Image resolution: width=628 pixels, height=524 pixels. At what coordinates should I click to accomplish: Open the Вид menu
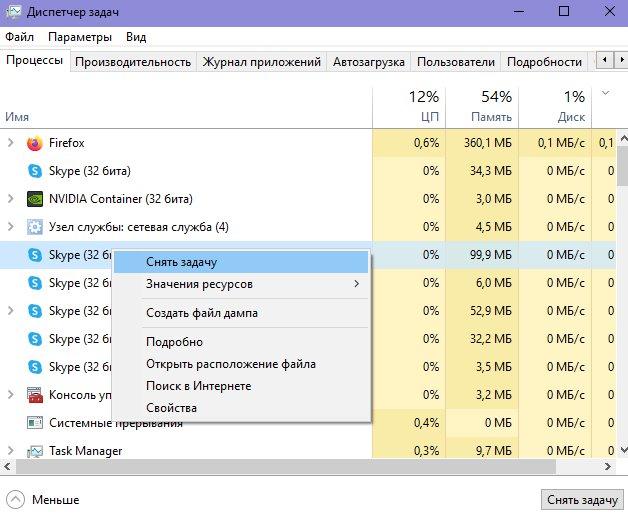[136, 37]
